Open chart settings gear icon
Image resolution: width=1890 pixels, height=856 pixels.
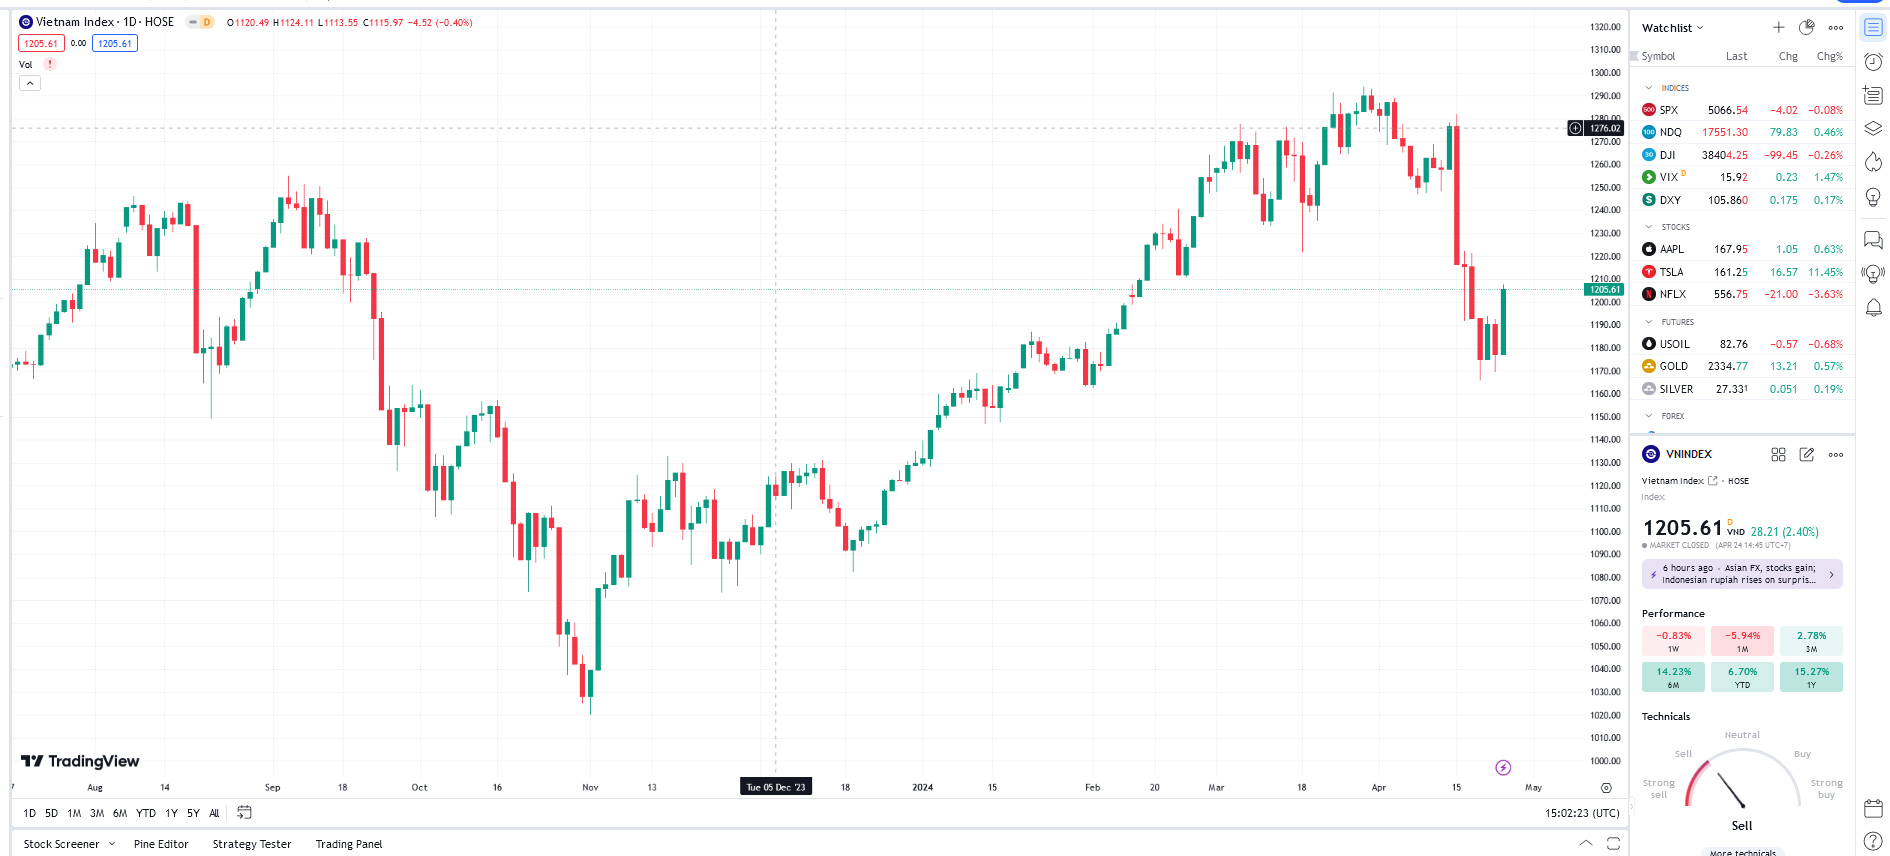[1606, 788]
